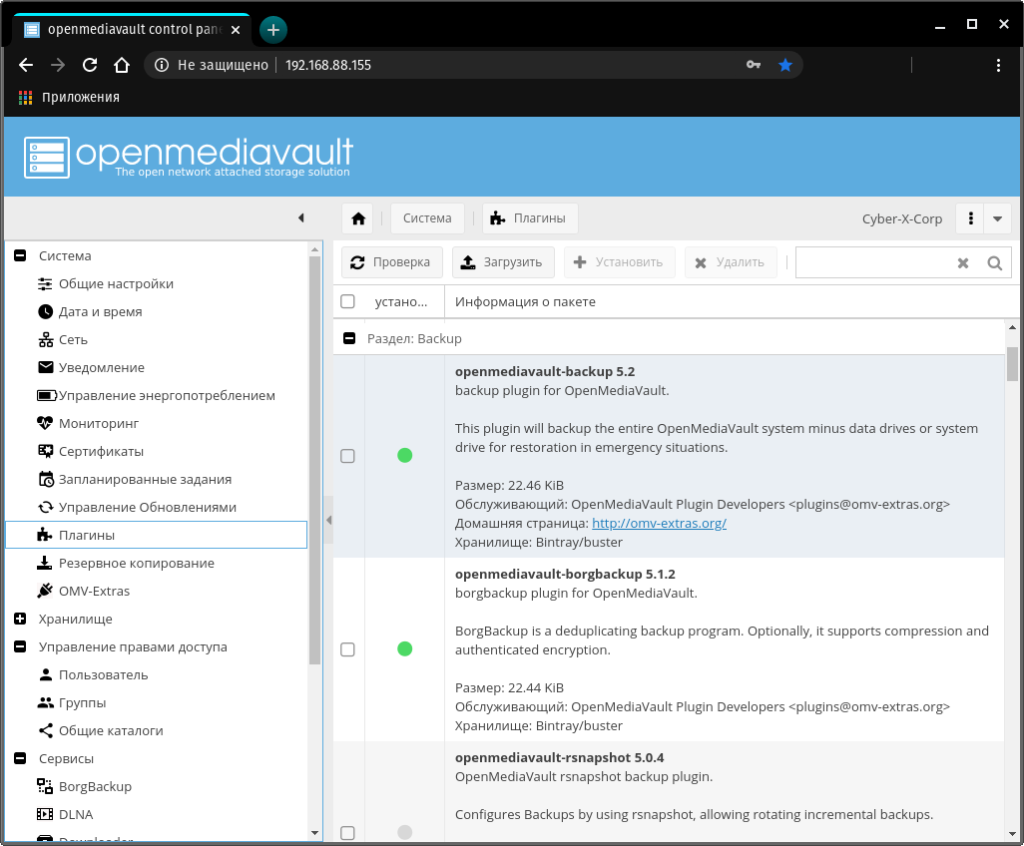
Task: Open Monitoring in the sidebar
Action: (98, 424)
